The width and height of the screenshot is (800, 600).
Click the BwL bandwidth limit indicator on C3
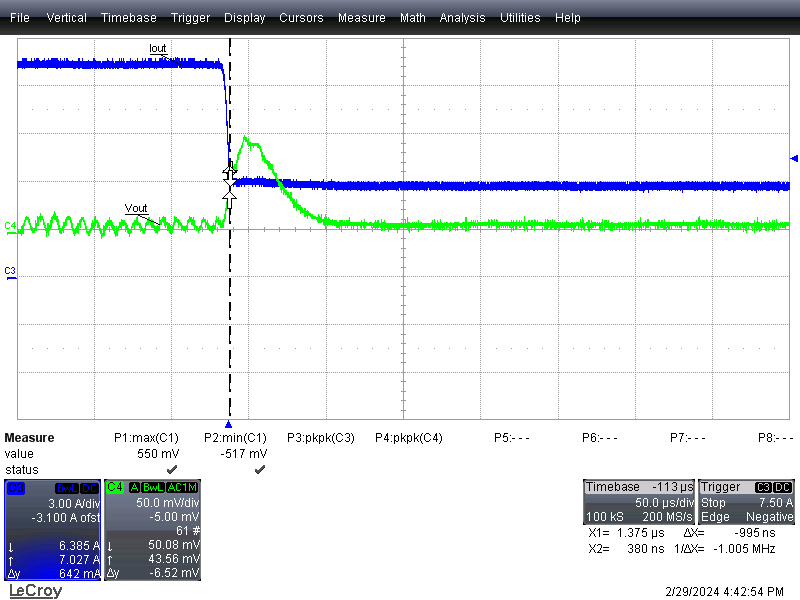pyautogui.click(x=66, y=488)
